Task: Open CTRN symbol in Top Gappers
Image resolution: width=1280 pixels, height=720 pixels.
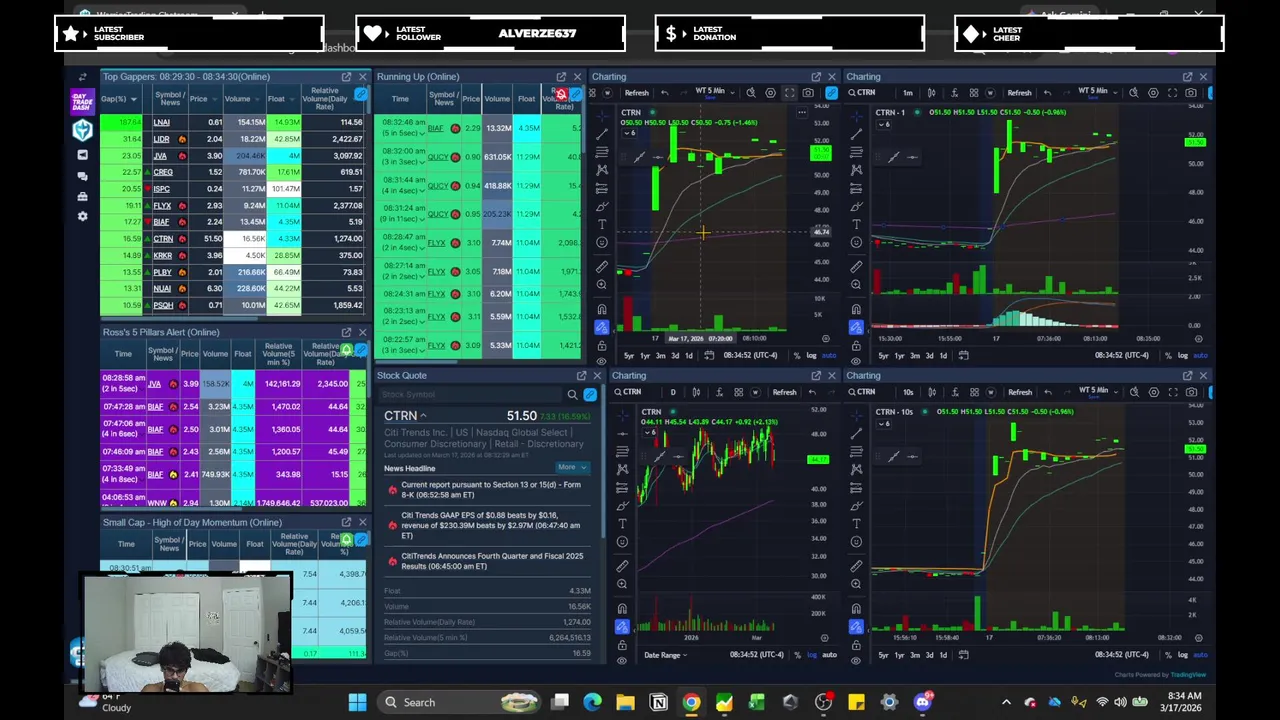Action: click(x=163, y=239)
